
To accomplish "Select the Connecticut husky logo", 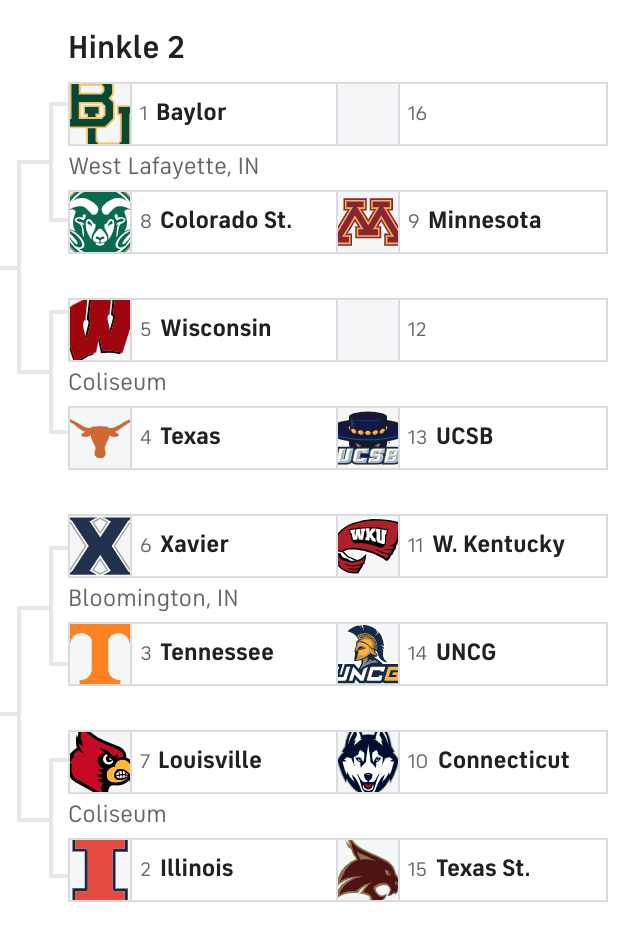I will coord(368,762).
